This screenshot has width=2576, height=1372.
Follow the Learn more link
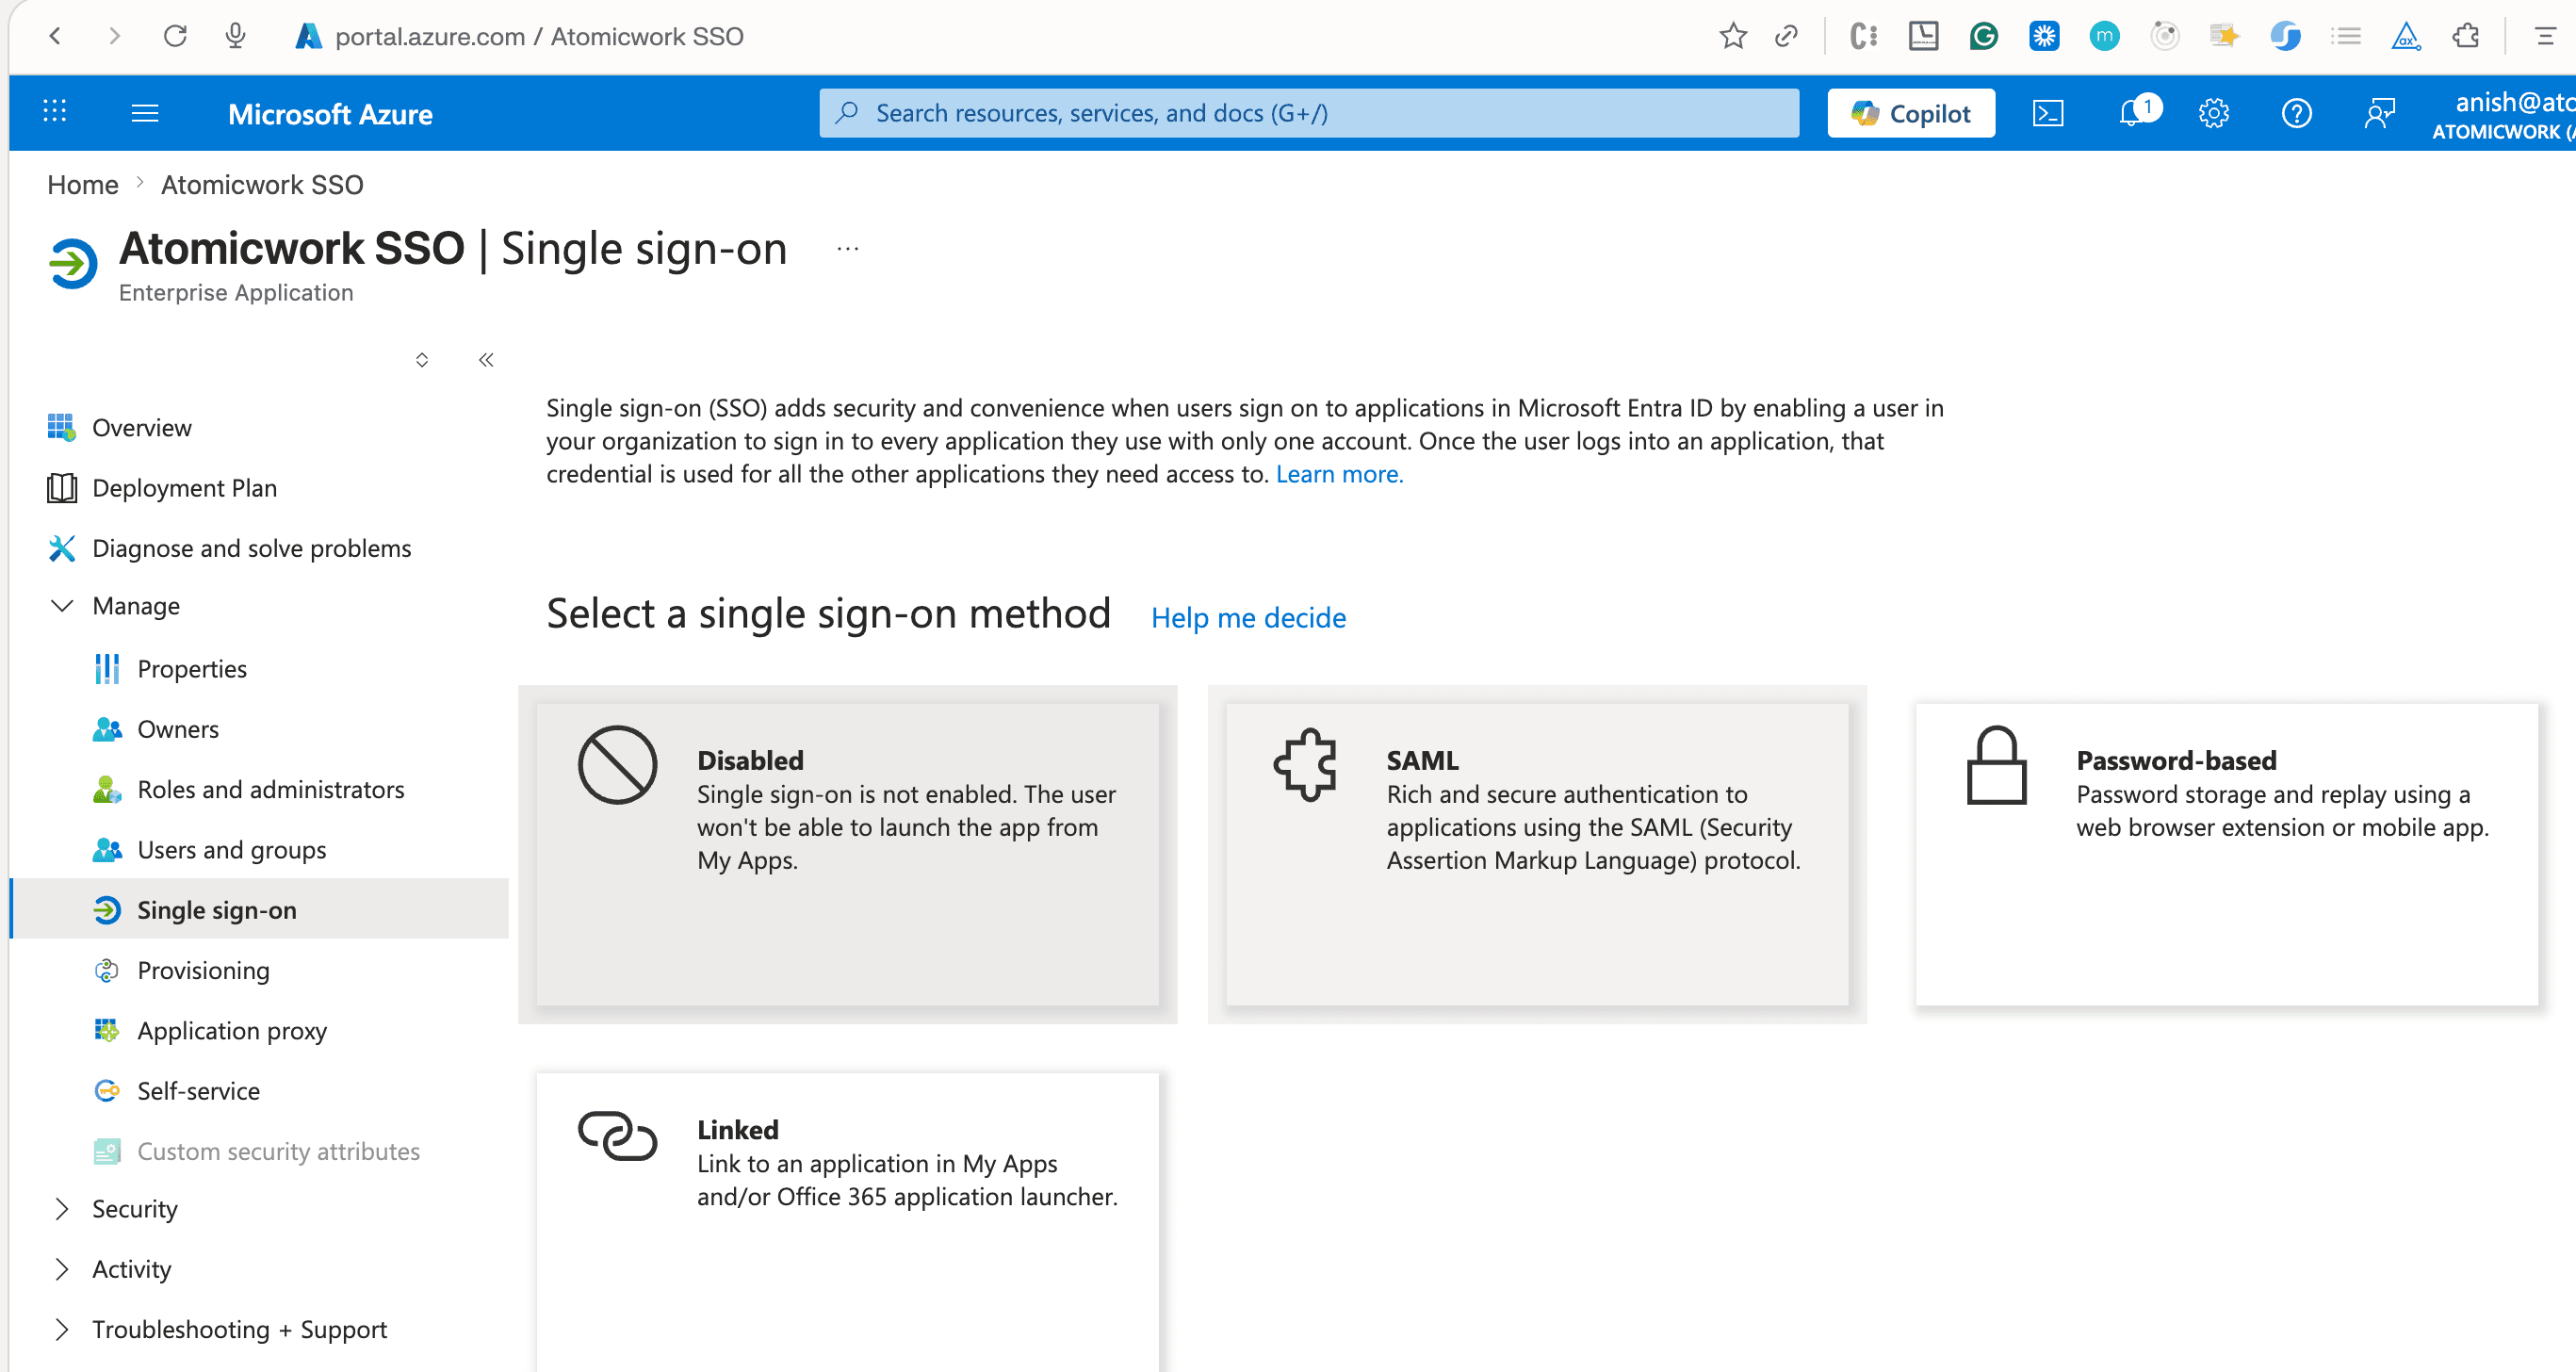coord(1340,474)
